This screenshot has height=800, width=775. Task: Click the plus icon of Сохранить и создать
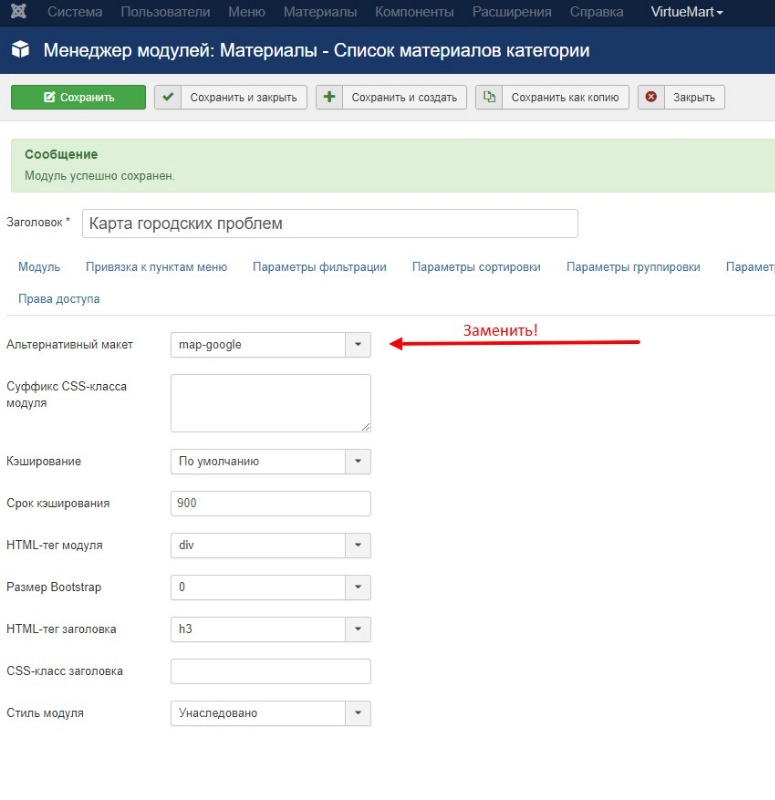[329, 97]
